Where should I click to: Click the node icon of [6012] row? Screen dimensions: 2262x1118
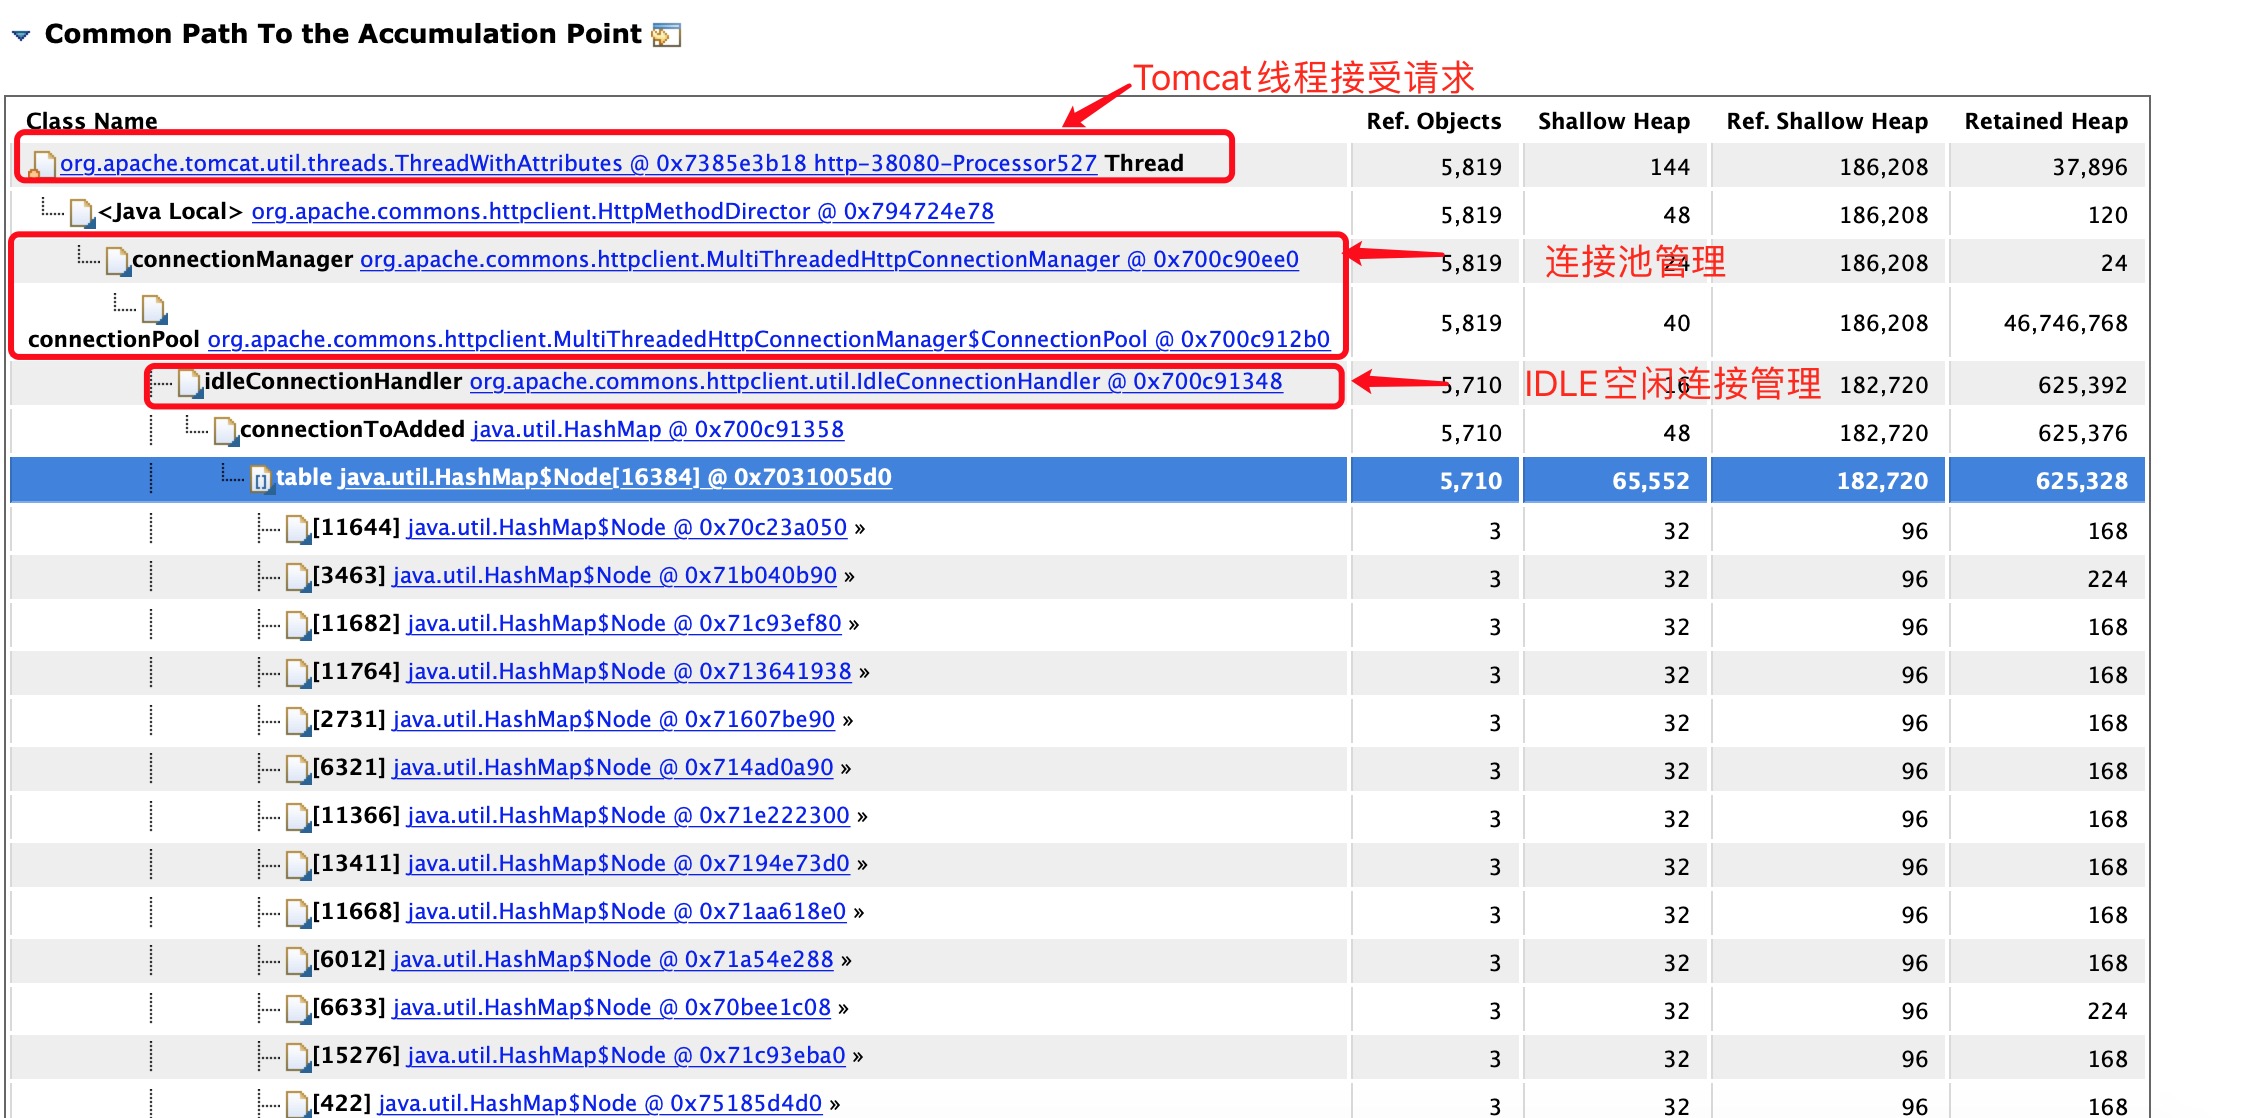pos(298,960)
